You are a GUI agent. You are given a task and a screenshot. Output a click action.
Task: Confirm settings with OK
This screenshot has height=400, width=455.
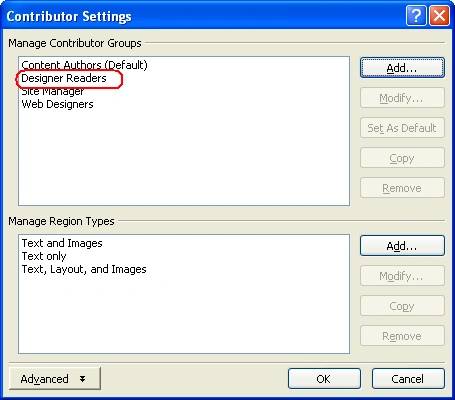coord(324,379)
